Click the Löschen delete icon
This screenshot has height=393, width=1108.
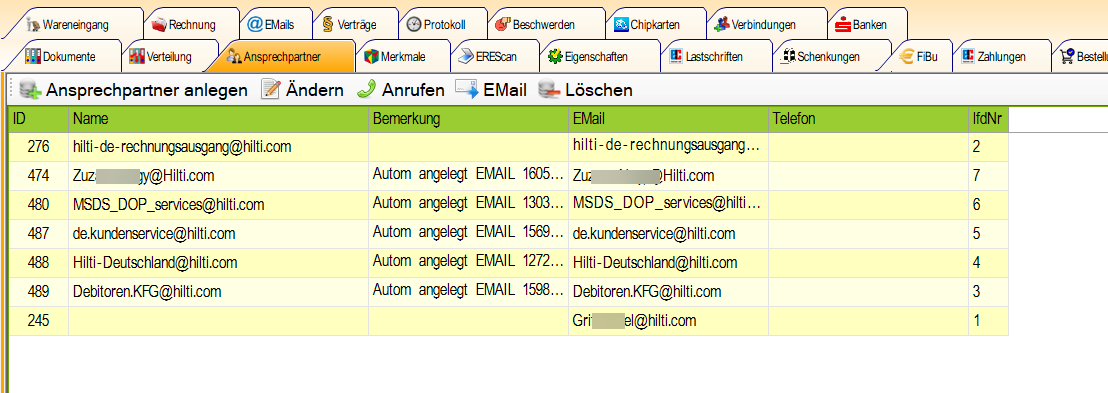[549, 90]
